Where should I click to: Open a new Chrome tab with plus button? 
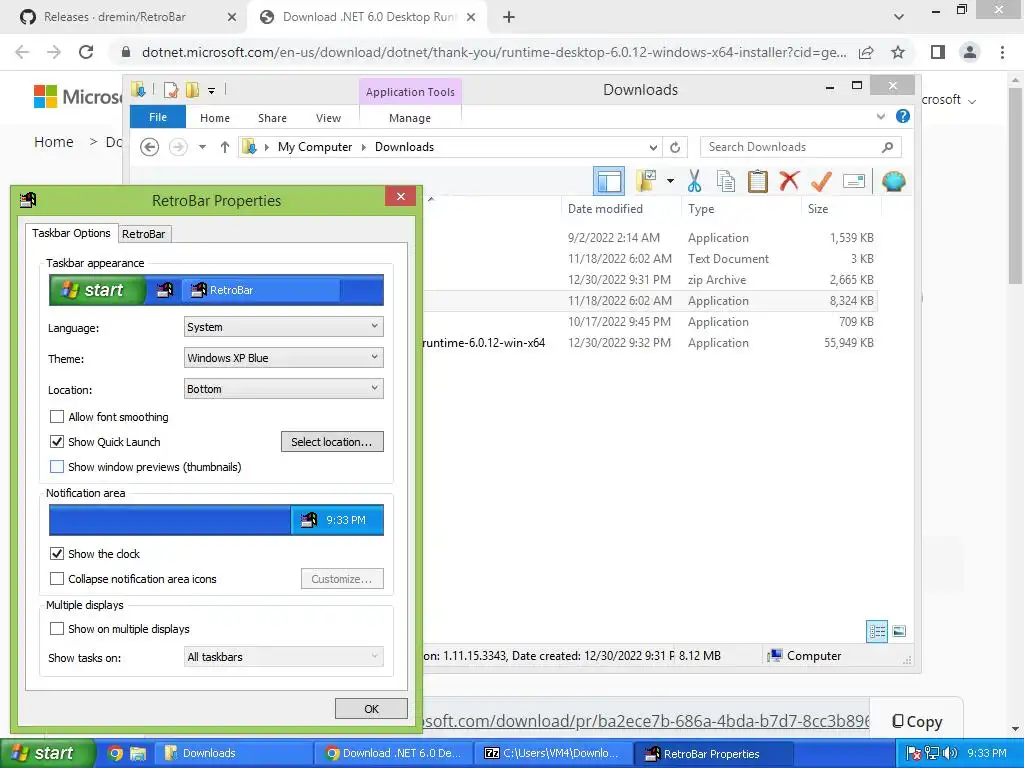click(x=509, y=17)
